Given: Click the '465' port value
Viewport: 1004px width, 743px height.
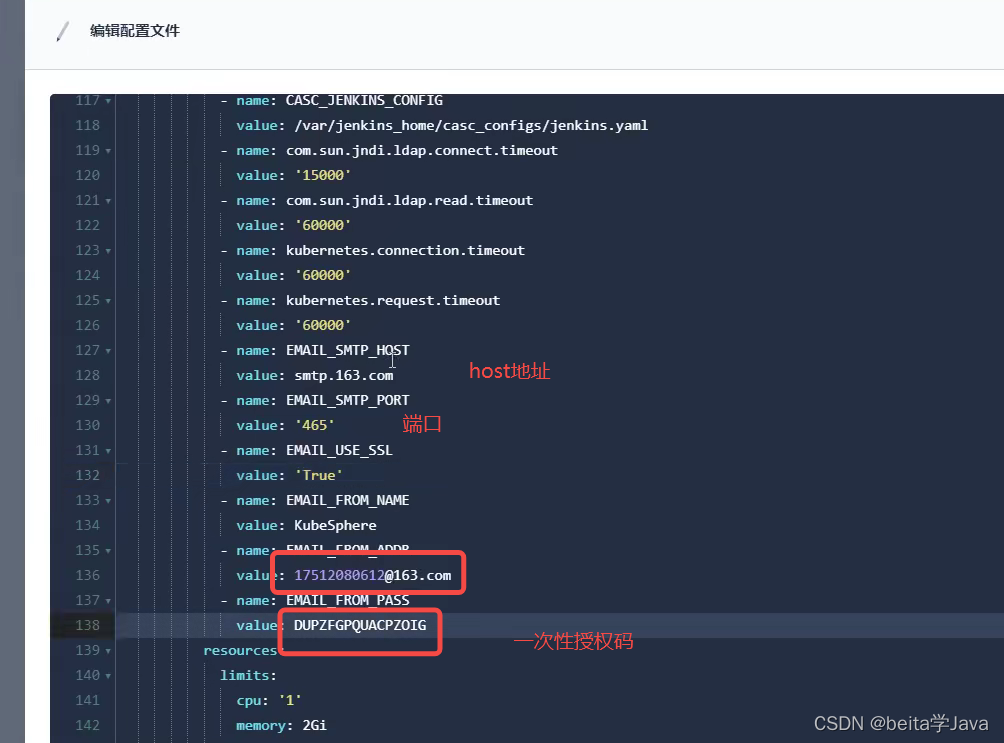Looking at the screenshot, I should 314,425.
